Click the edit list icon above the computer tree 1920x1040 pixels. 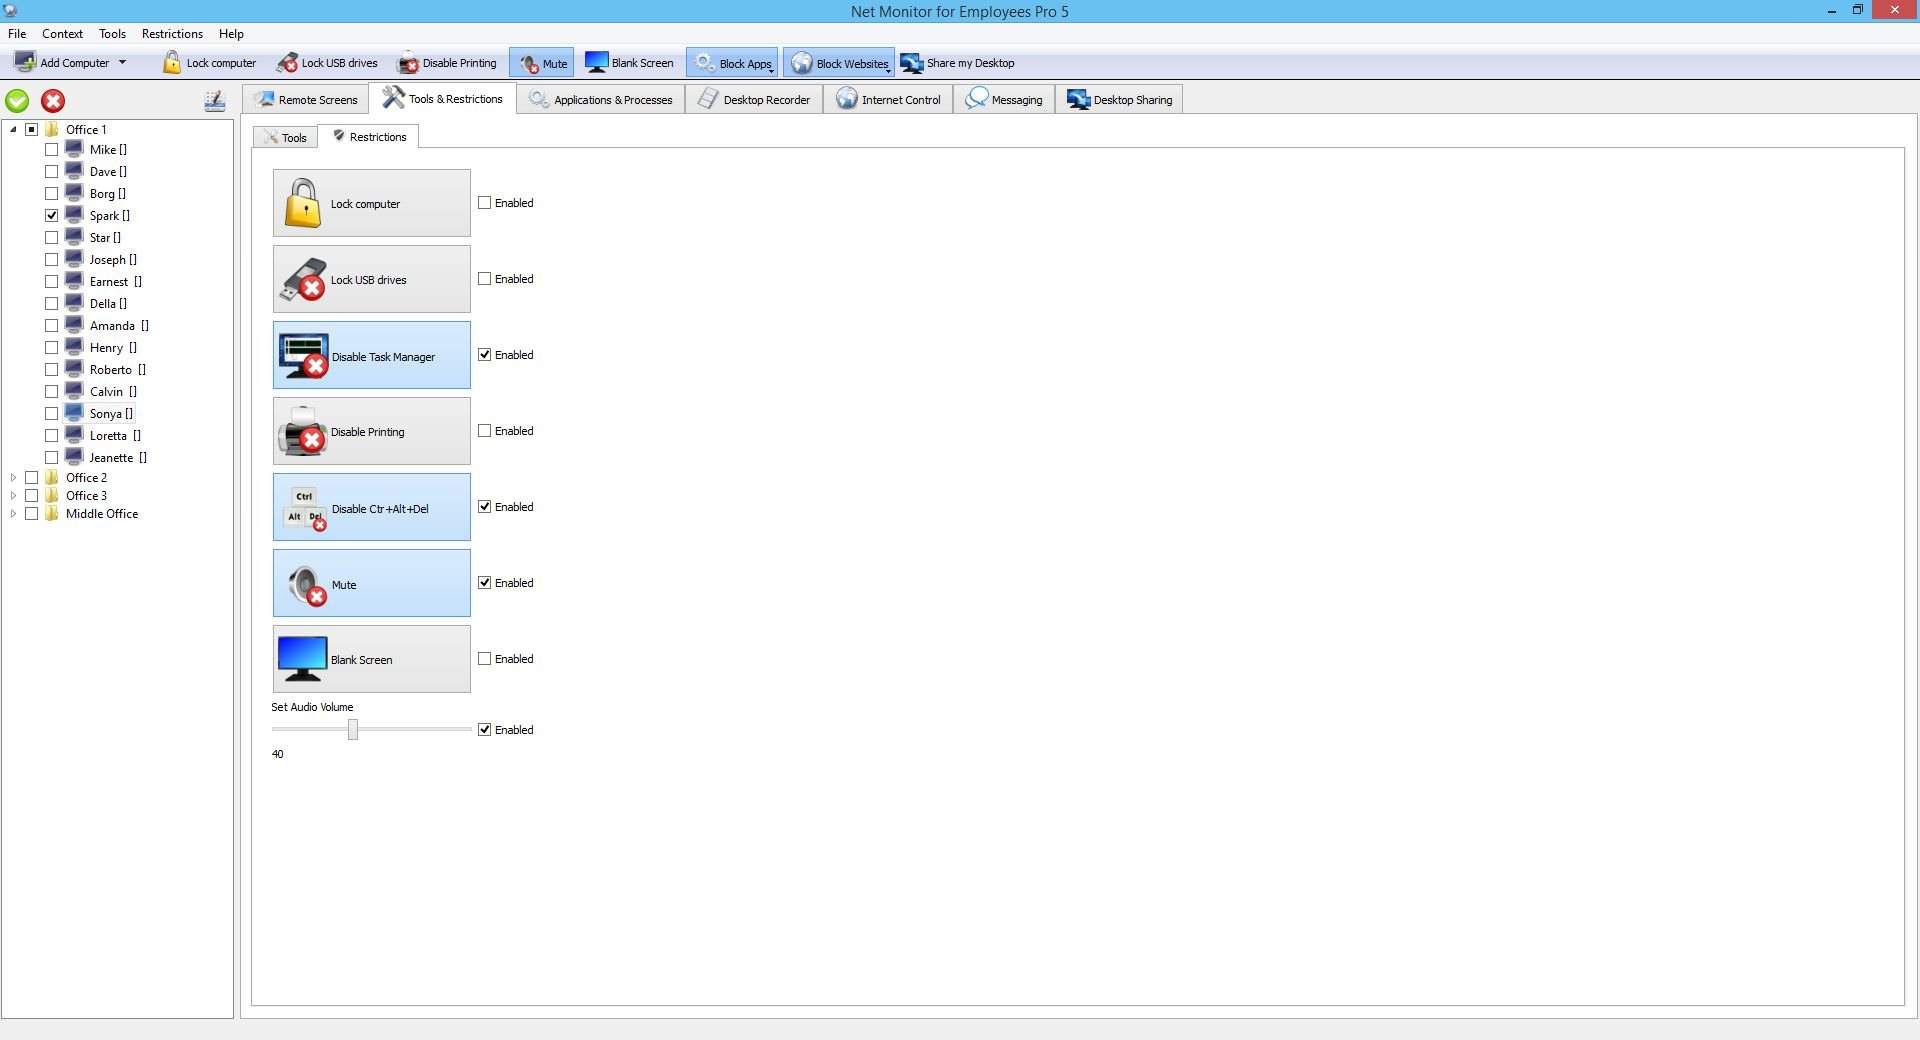214,100
